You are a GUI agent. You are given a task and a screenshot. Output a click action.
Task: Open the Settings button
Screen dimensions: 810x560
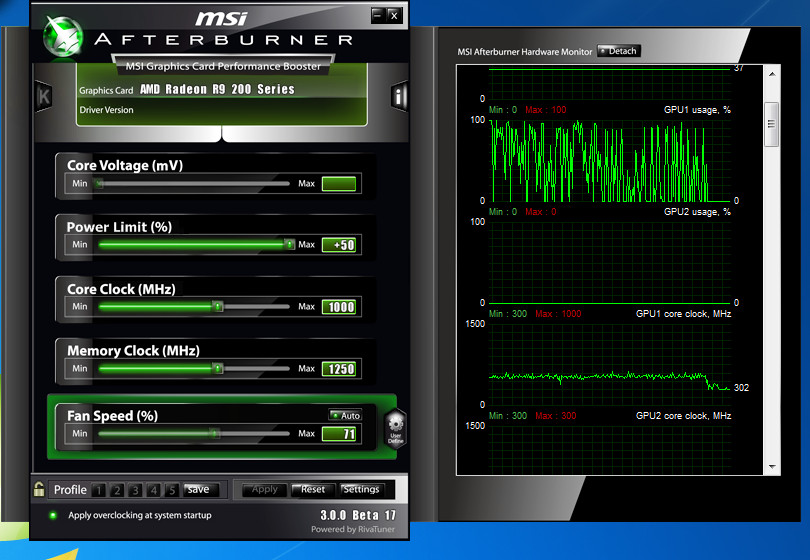pos(361,489)
